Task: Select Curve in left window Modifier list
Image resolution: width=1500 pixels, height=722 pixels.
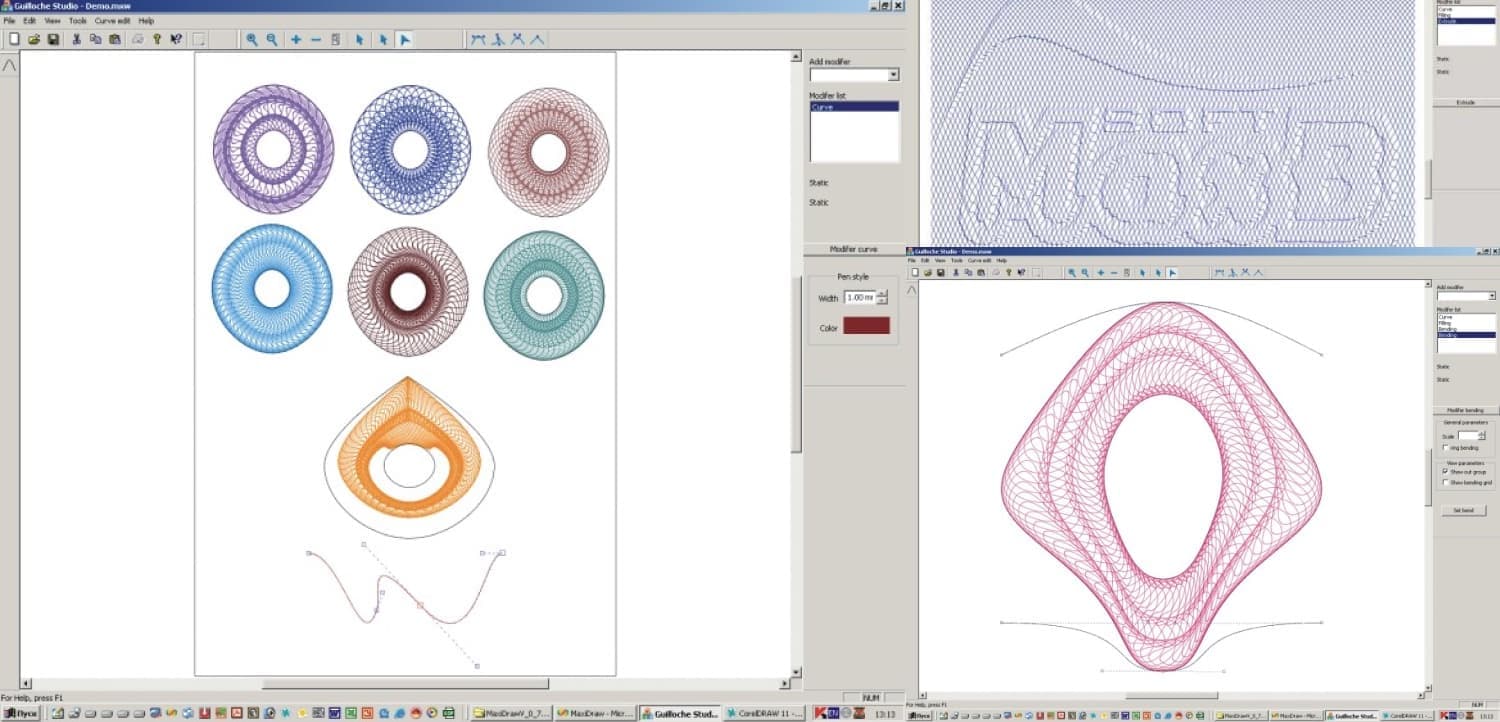Action: (854, 106)
